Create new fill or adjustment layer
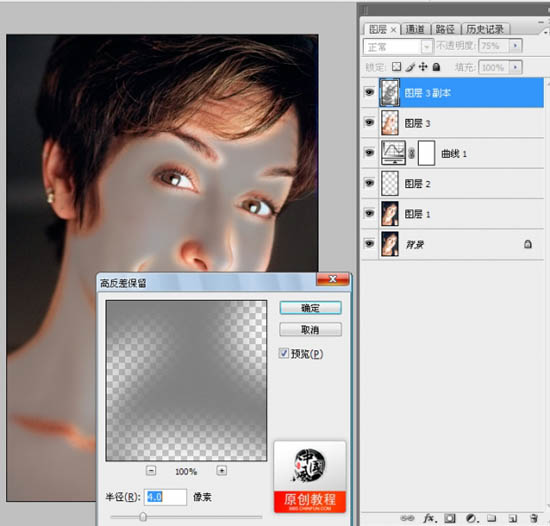The width and height of the screenshot is (550, 526). click(x=471, y=518)
